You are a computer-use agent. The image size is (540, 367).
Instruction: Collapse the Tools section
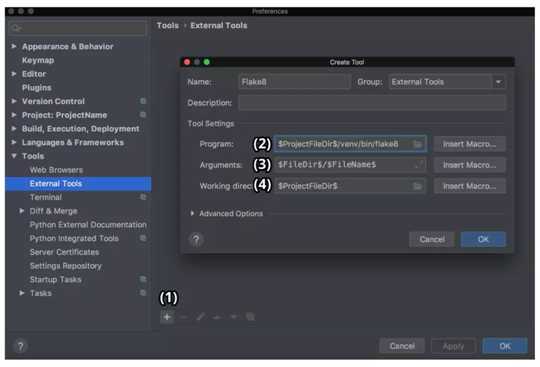[14, 156]
